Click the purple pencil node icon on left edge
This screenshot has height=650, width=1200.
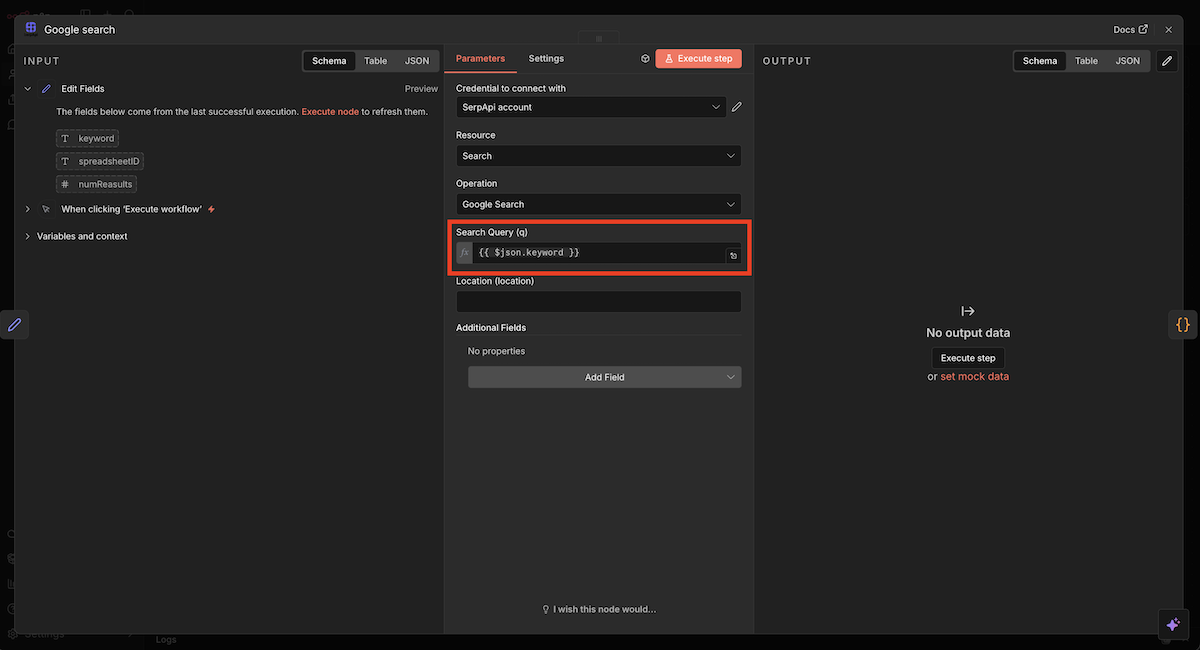tap(15, 325)
